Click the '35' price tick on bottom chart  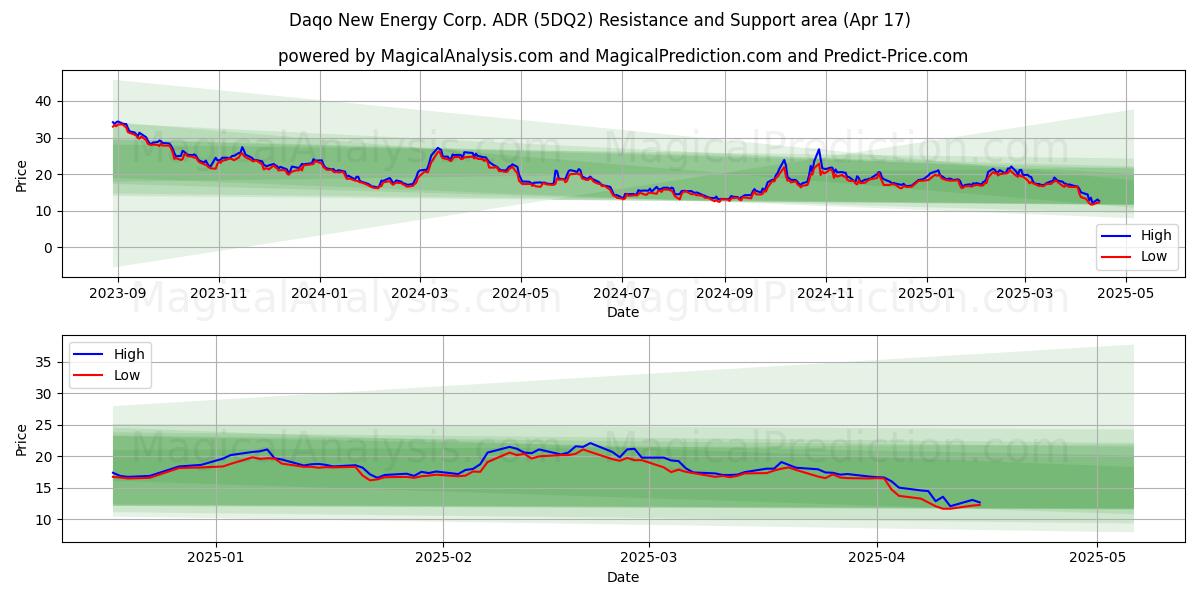[x=46, y=362]
